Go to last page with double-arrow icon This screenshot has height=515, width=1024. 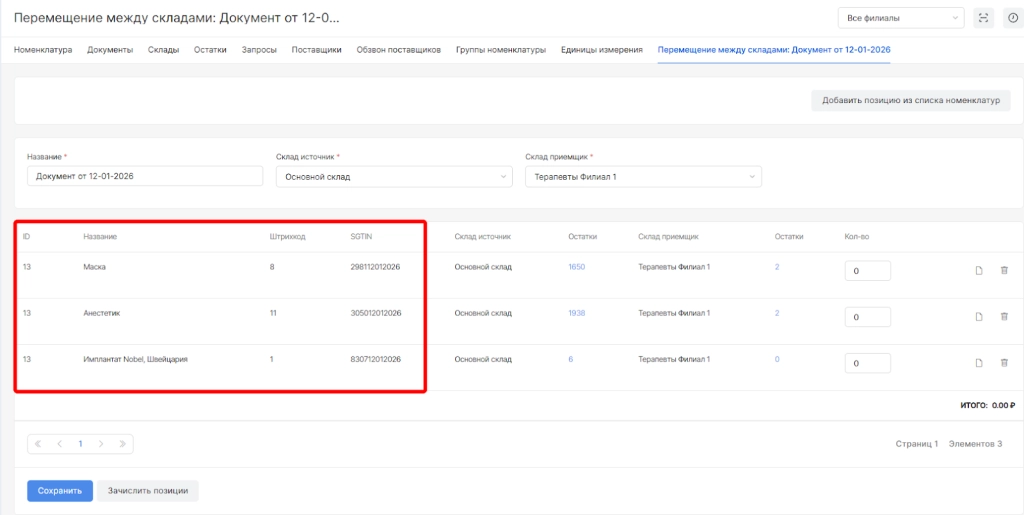point(121,443)
